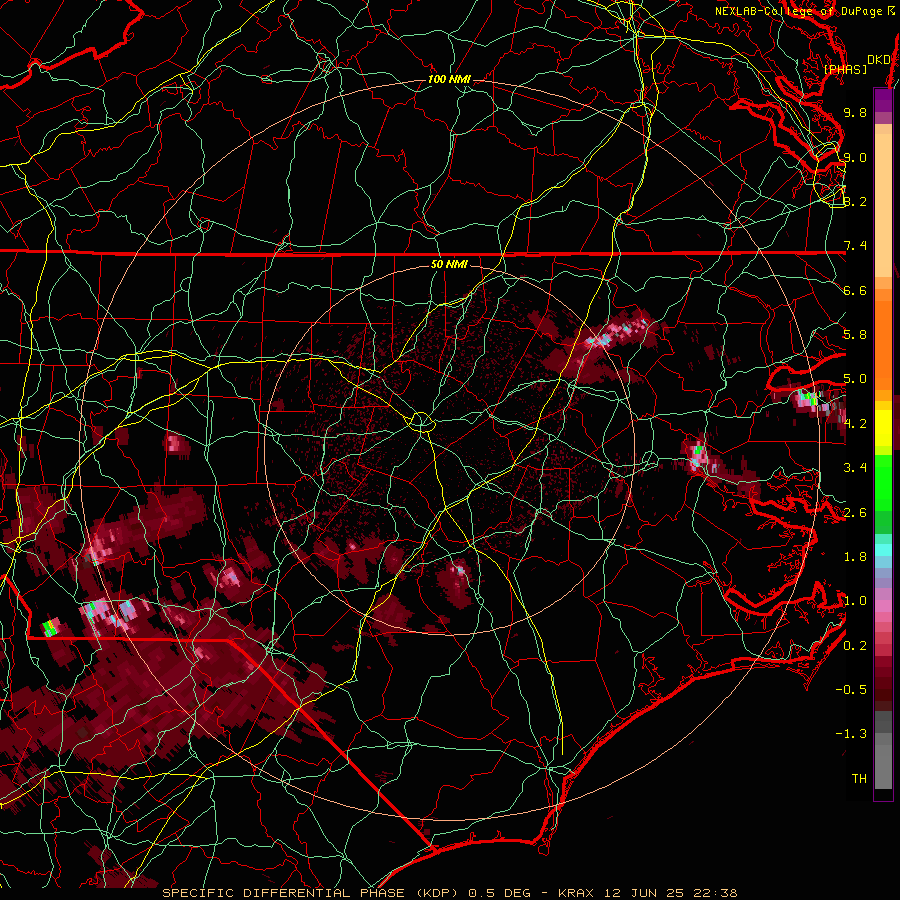Click the 4.2 scale value
Screen dimensions: 900x900
855,424
